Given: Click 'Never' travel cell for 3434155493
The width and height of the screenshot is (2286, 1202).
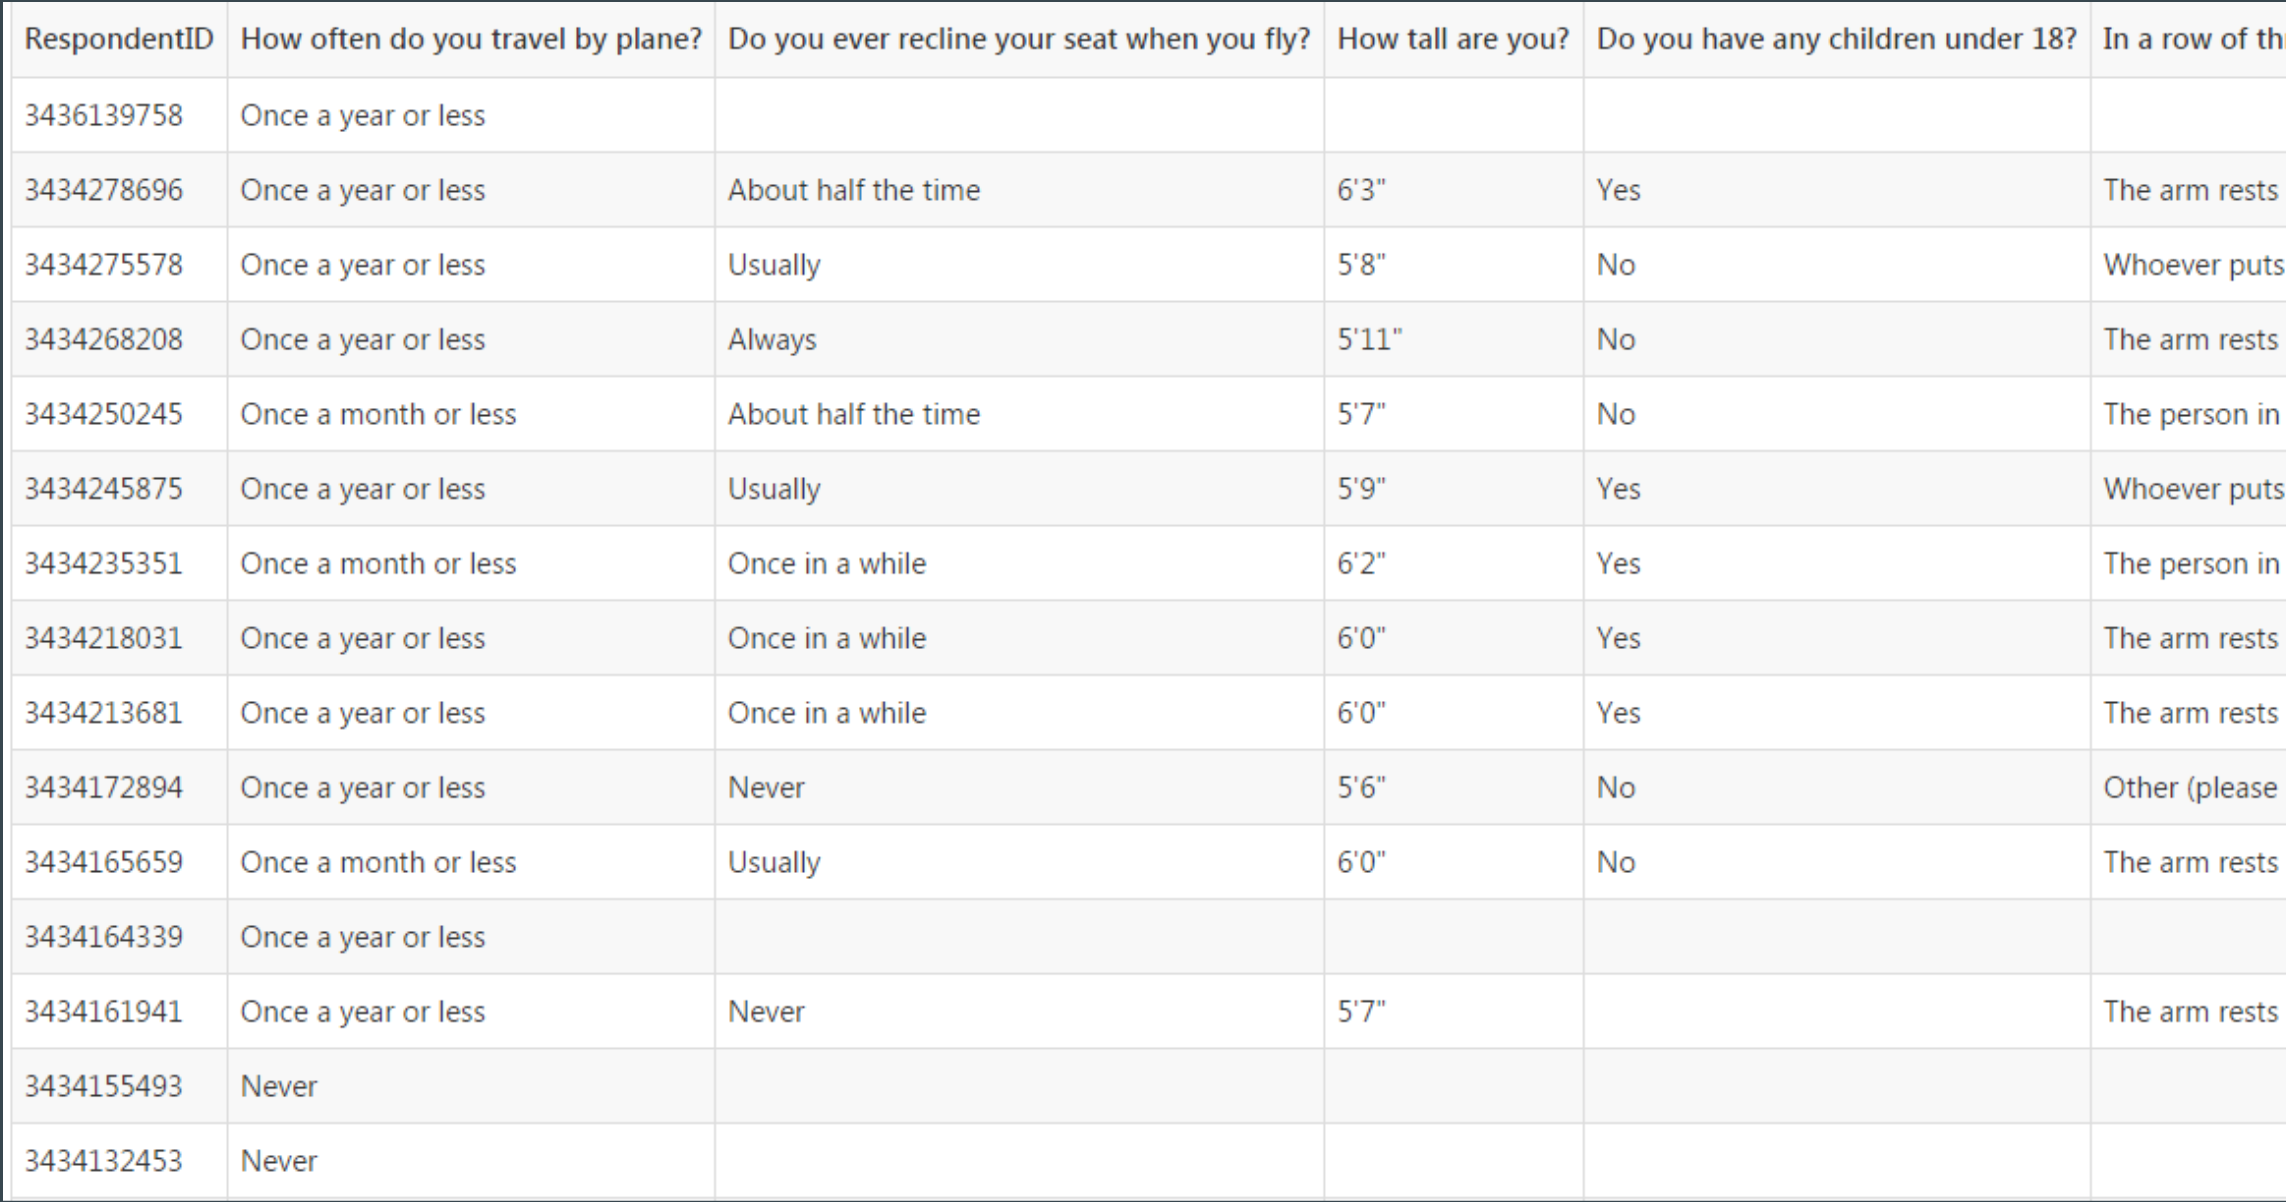Looking at the screenshot, I should (x=471, y=1086).
